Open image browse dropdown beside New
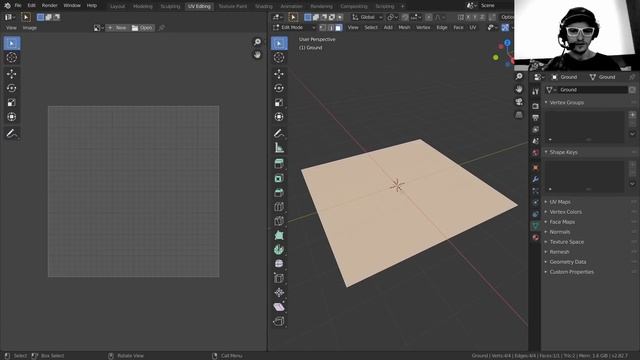 (98, 28)
